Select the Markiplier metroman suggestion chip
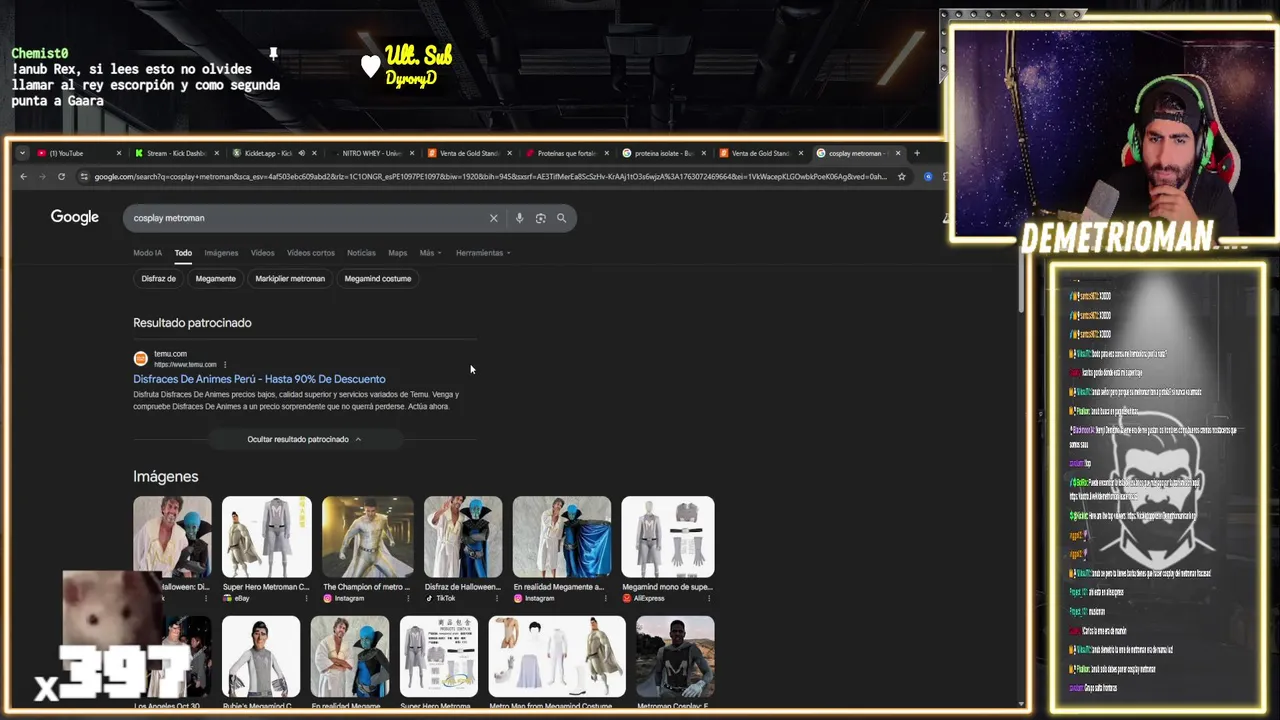Screen dimensions: 1280x720 point(290,279)
